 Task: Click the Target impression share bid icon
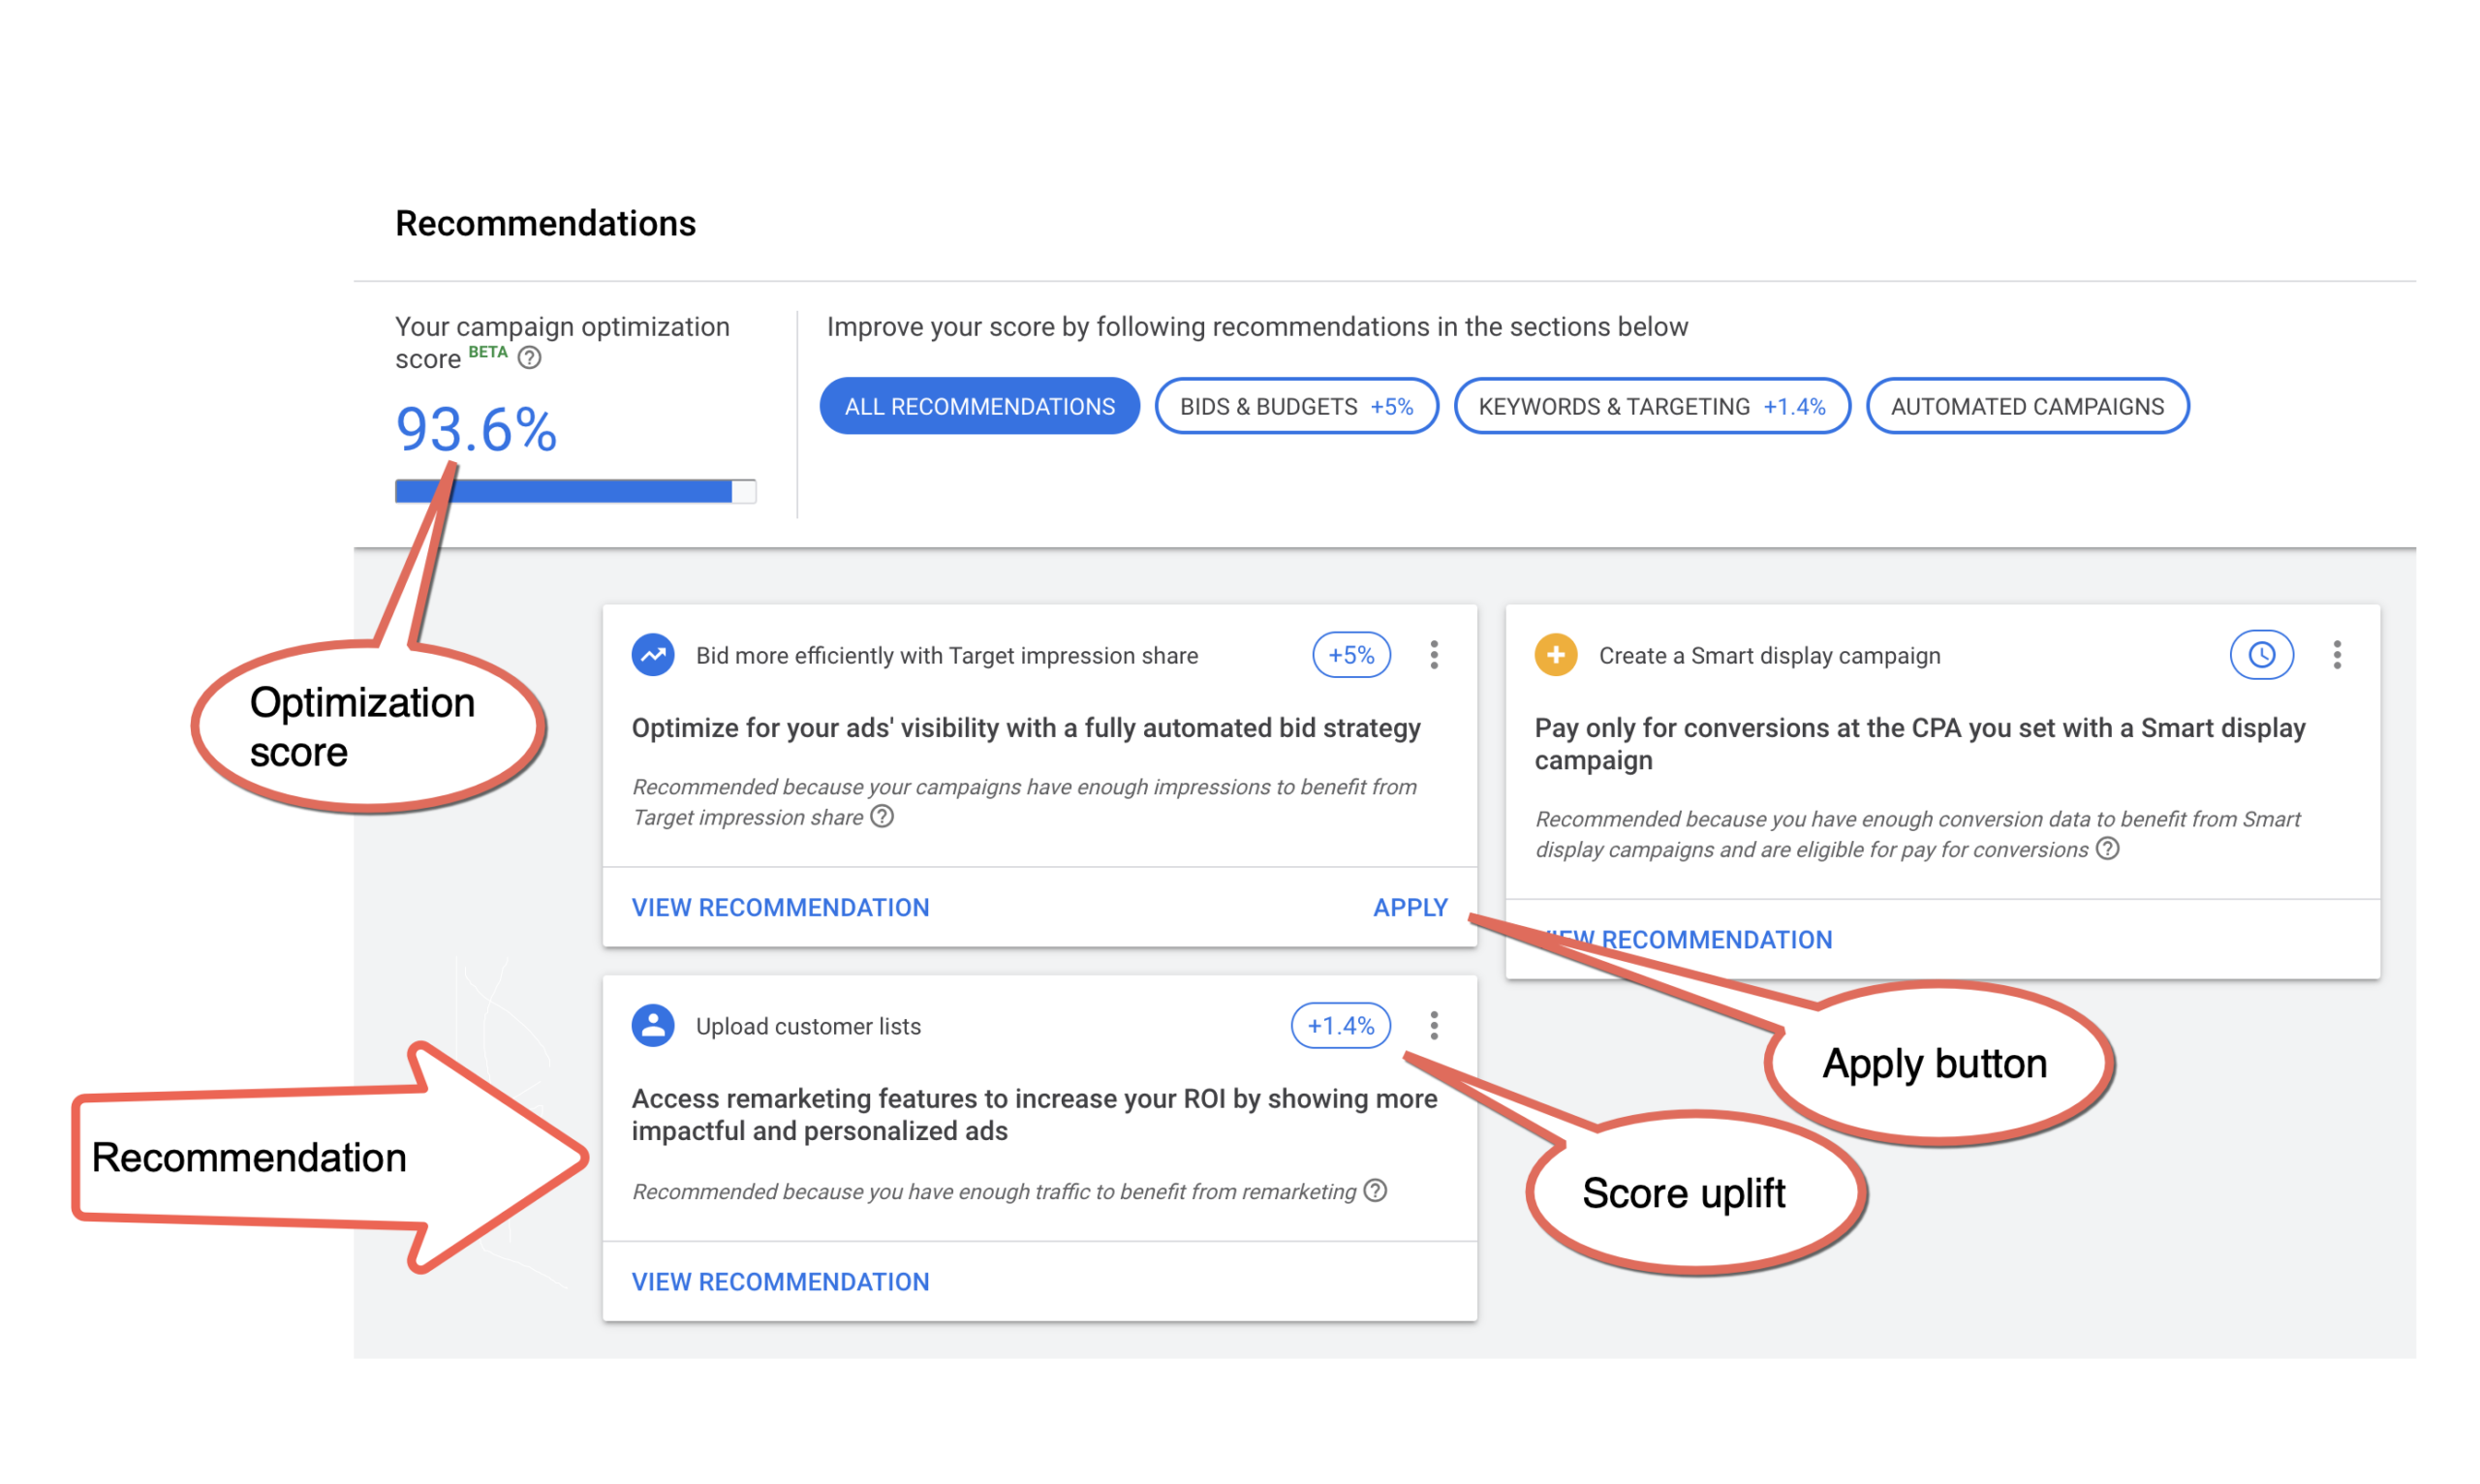pos(655,656)
